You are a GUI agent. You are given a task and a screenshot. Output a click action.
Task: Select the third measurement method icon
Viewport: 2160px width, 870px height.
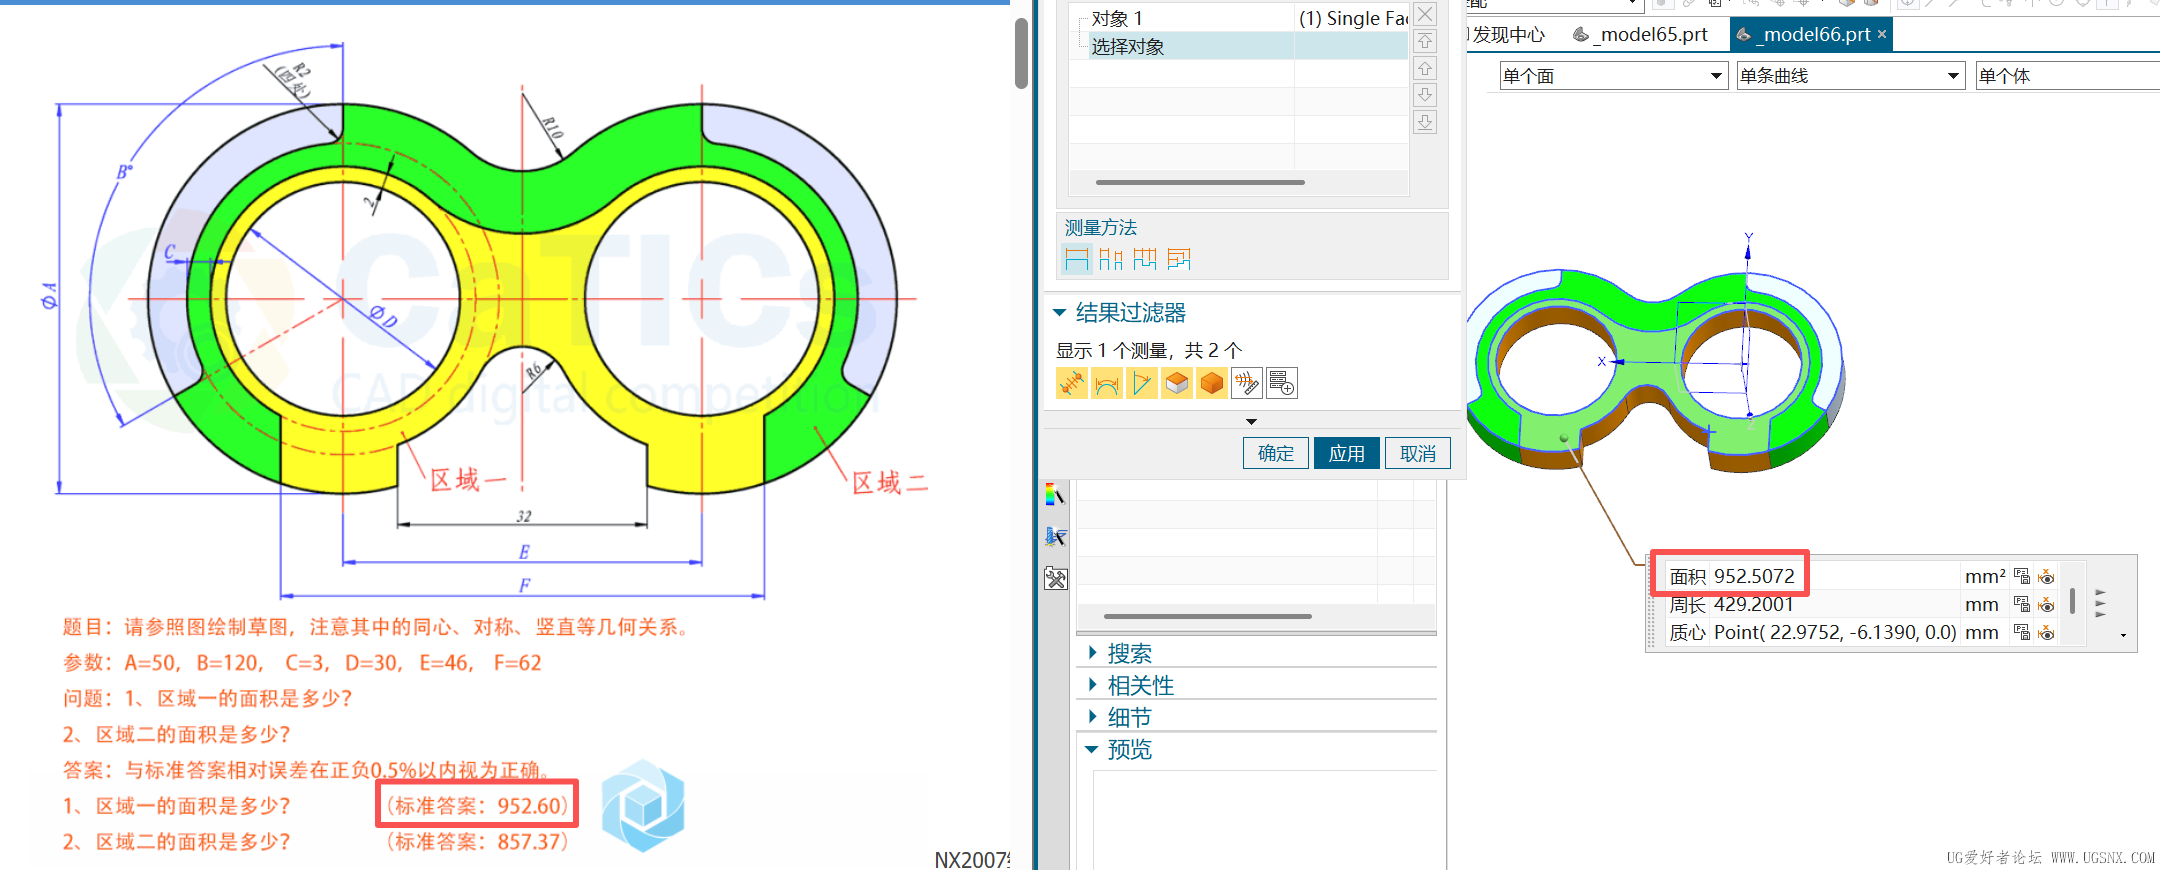click(1145, 260)
